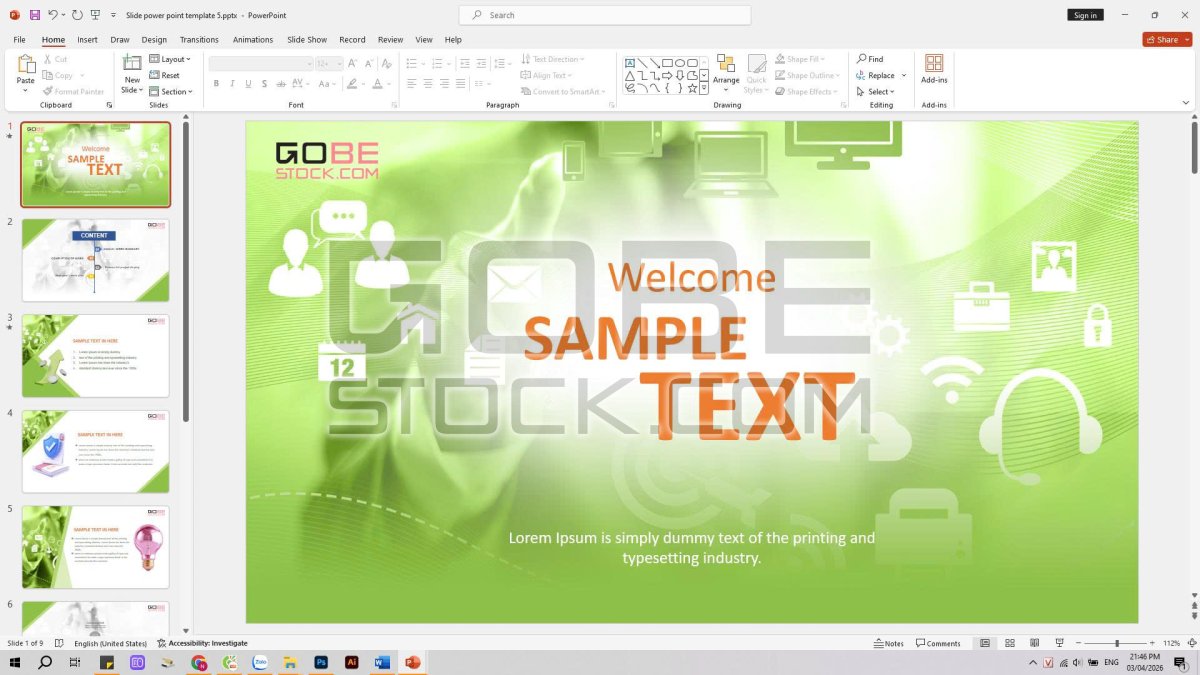Open the Review tab
Viewport: 1200px width, 675px height.
pos(390,39)
